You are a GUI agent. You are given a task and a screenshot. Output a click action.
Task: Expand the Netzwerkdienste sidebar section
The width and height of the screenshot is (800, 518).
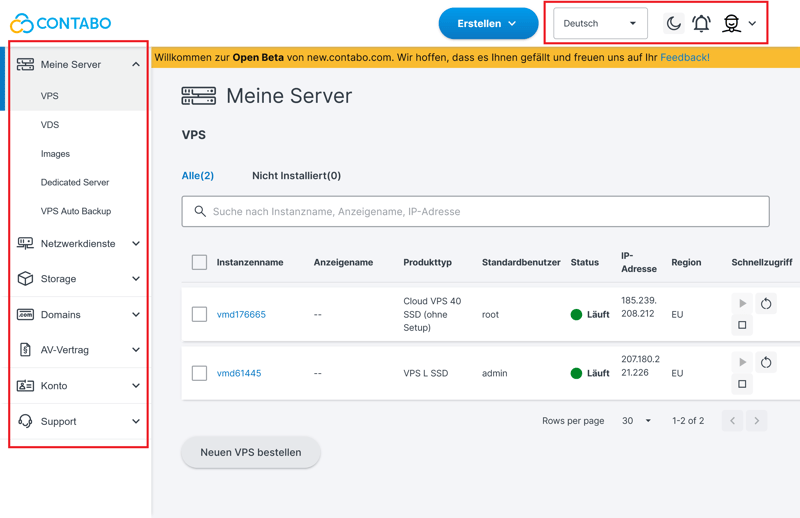click(80, 244)
